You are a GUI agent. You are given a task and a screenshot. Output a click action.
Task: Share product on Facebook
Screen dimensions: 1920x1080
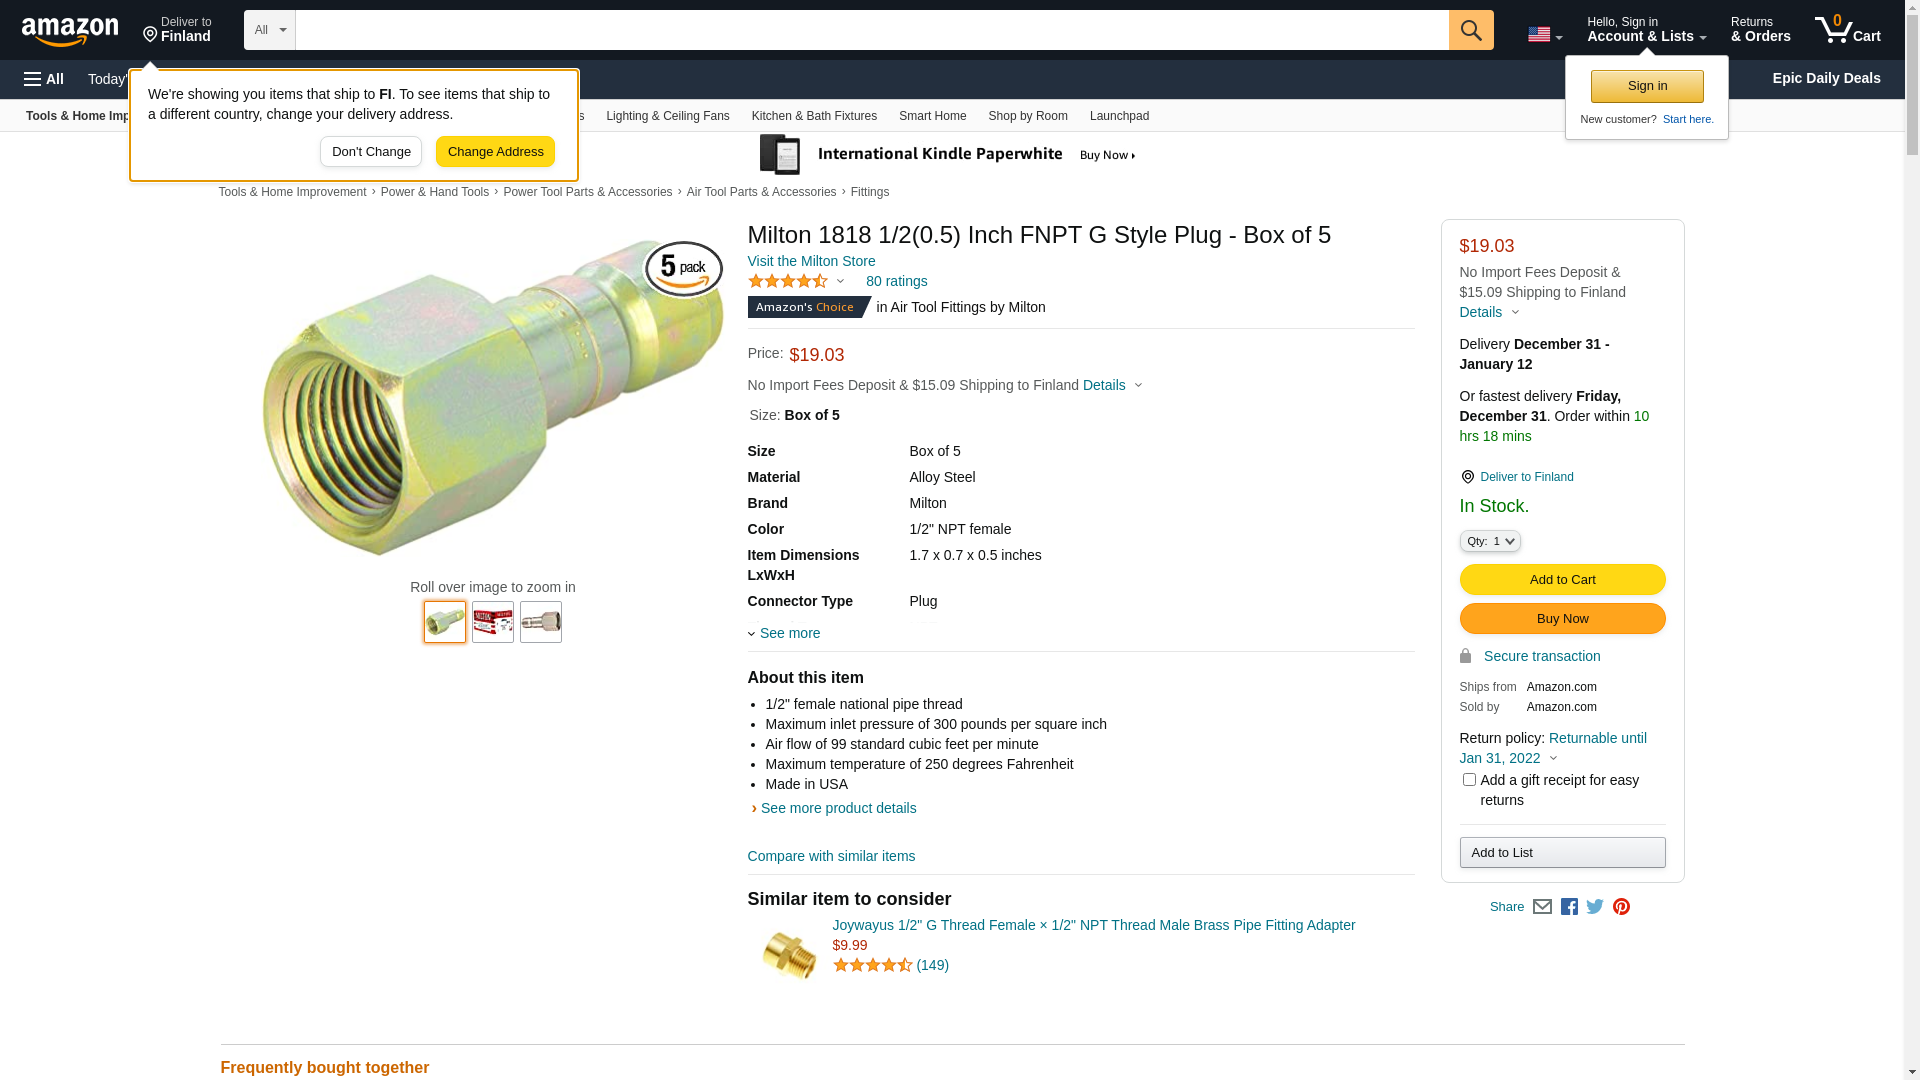pyautogui.click(x=1569, y=907)
